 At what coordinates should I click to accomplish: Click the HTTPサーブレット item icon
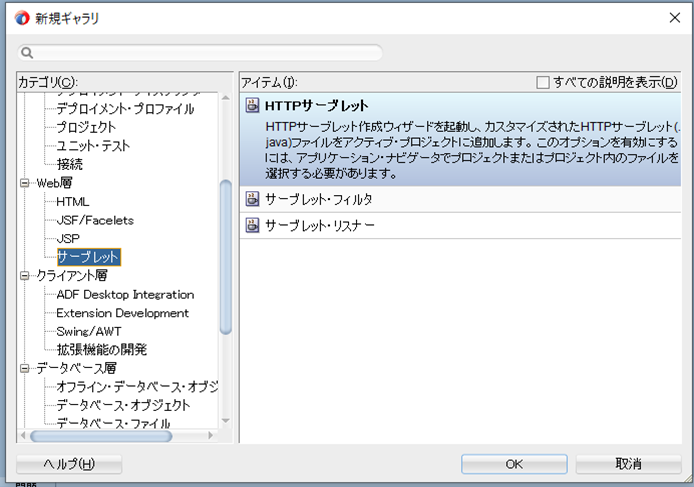coord(252,106)
